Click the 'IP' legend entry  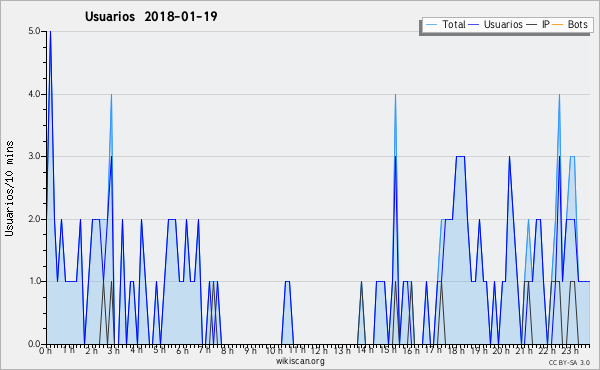click(x=538, y=24)
